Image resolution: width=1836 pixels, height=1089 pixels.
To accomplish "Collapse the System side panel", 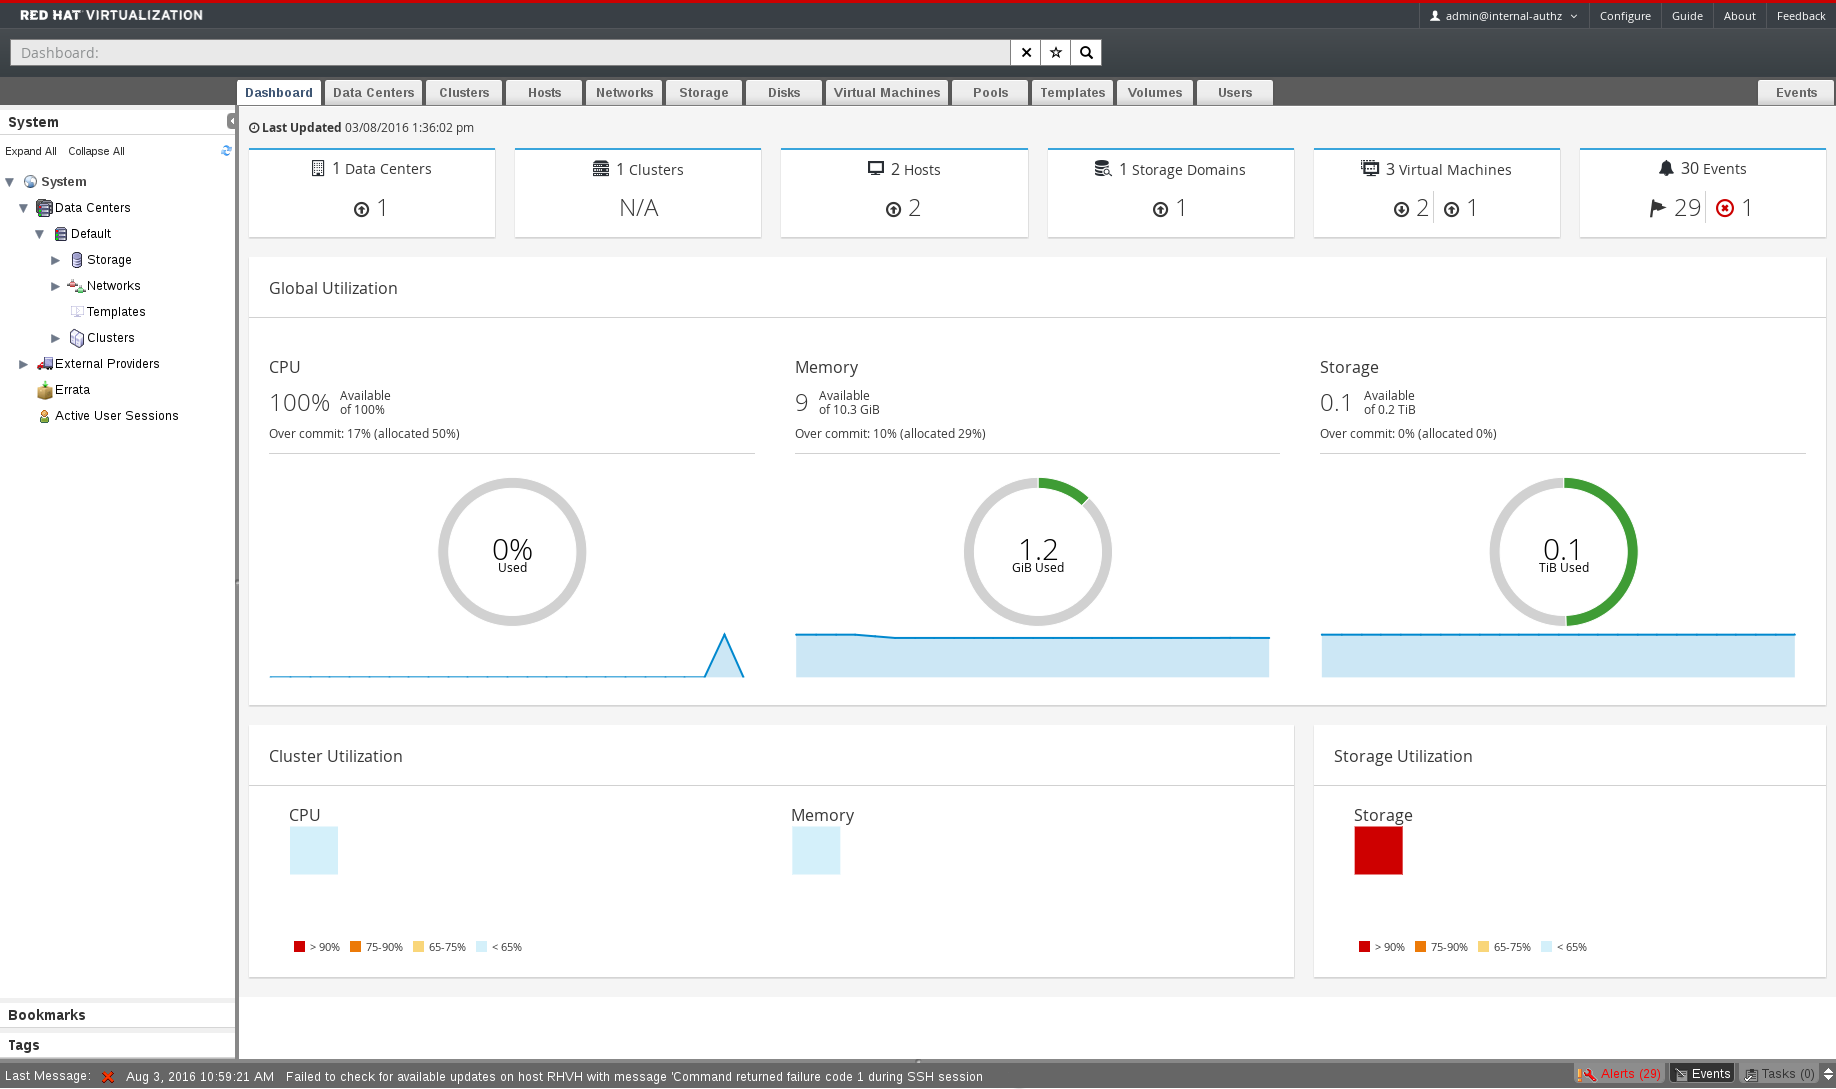I will (231, 121).
